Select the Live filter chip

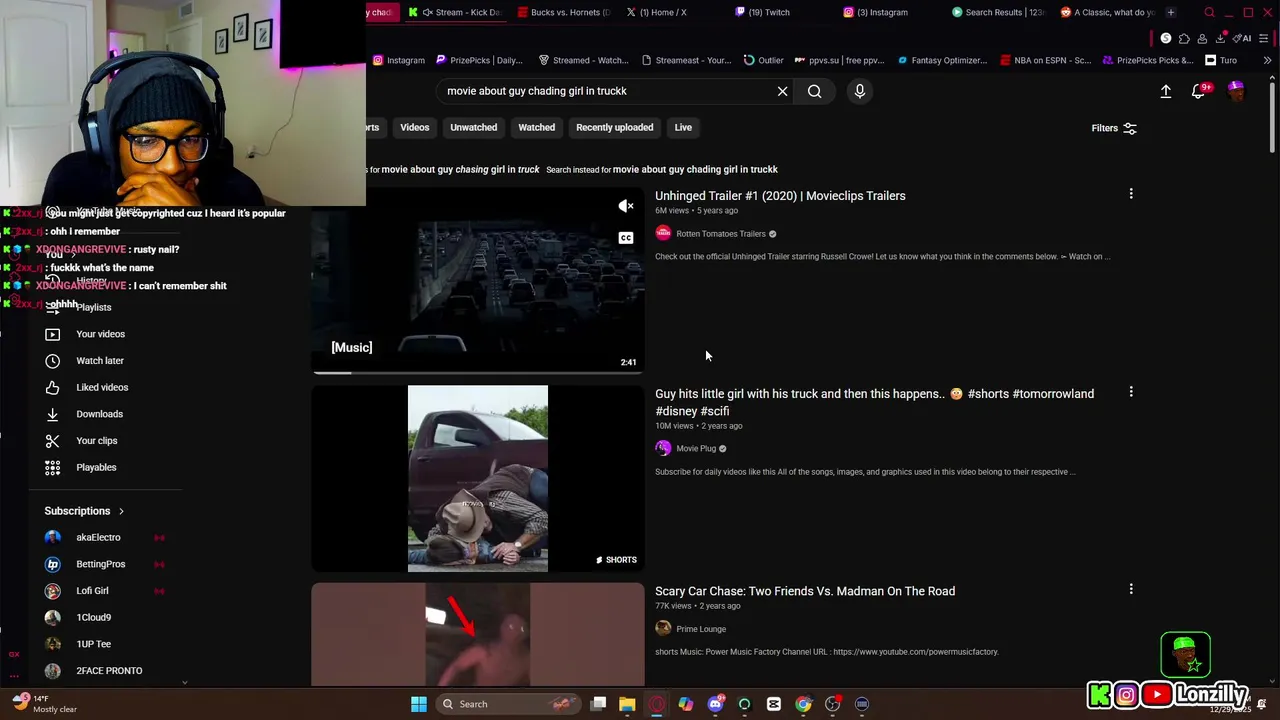(683, 127)
